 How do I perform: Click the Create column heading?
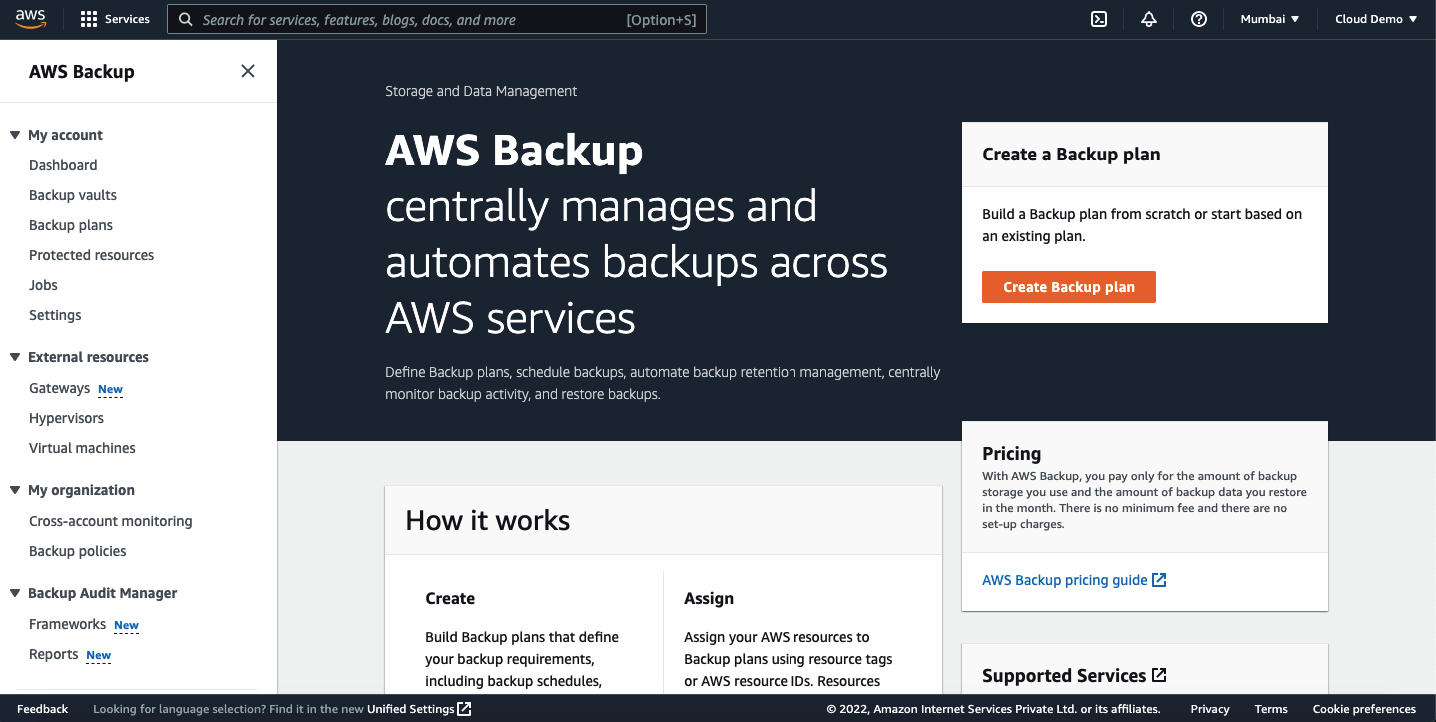[x=450, y=598]
